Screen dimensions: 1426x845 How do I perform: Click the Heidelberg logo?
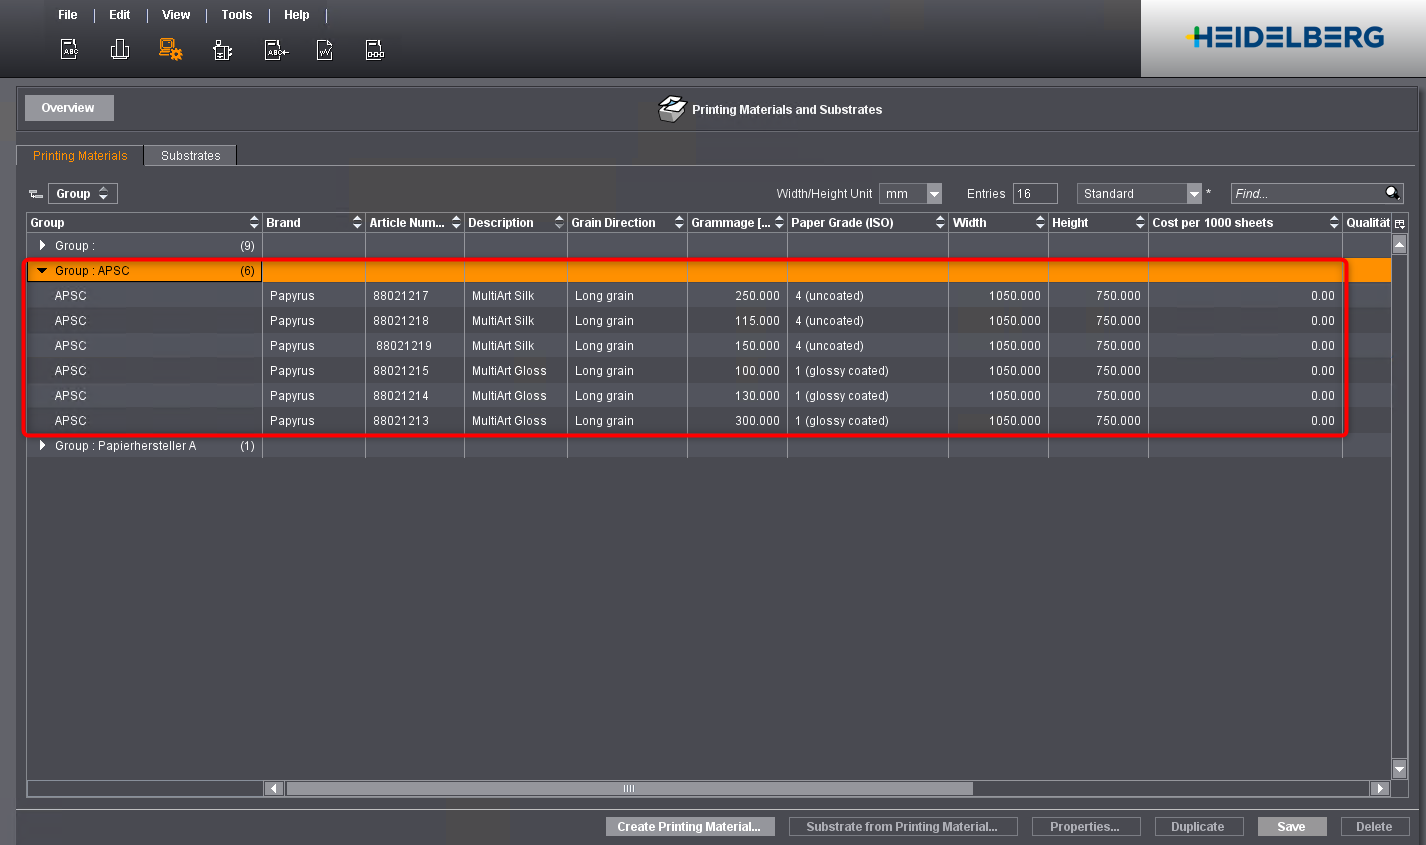1284,38
